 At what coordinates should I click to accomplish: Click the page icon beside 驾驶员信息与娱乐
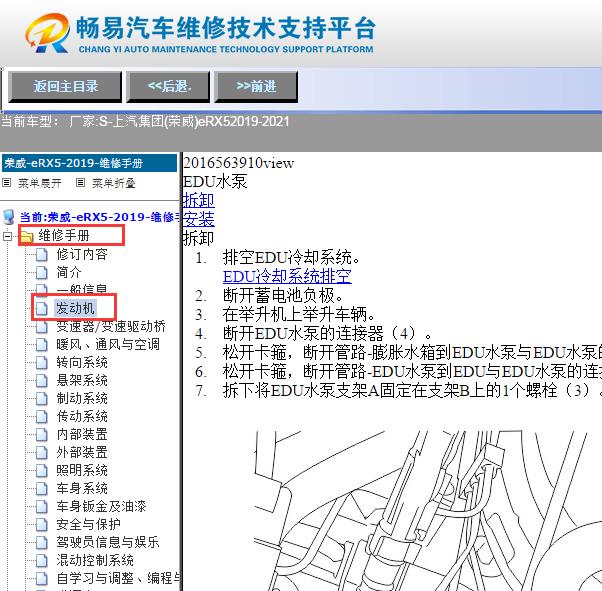tap(41, 543)
